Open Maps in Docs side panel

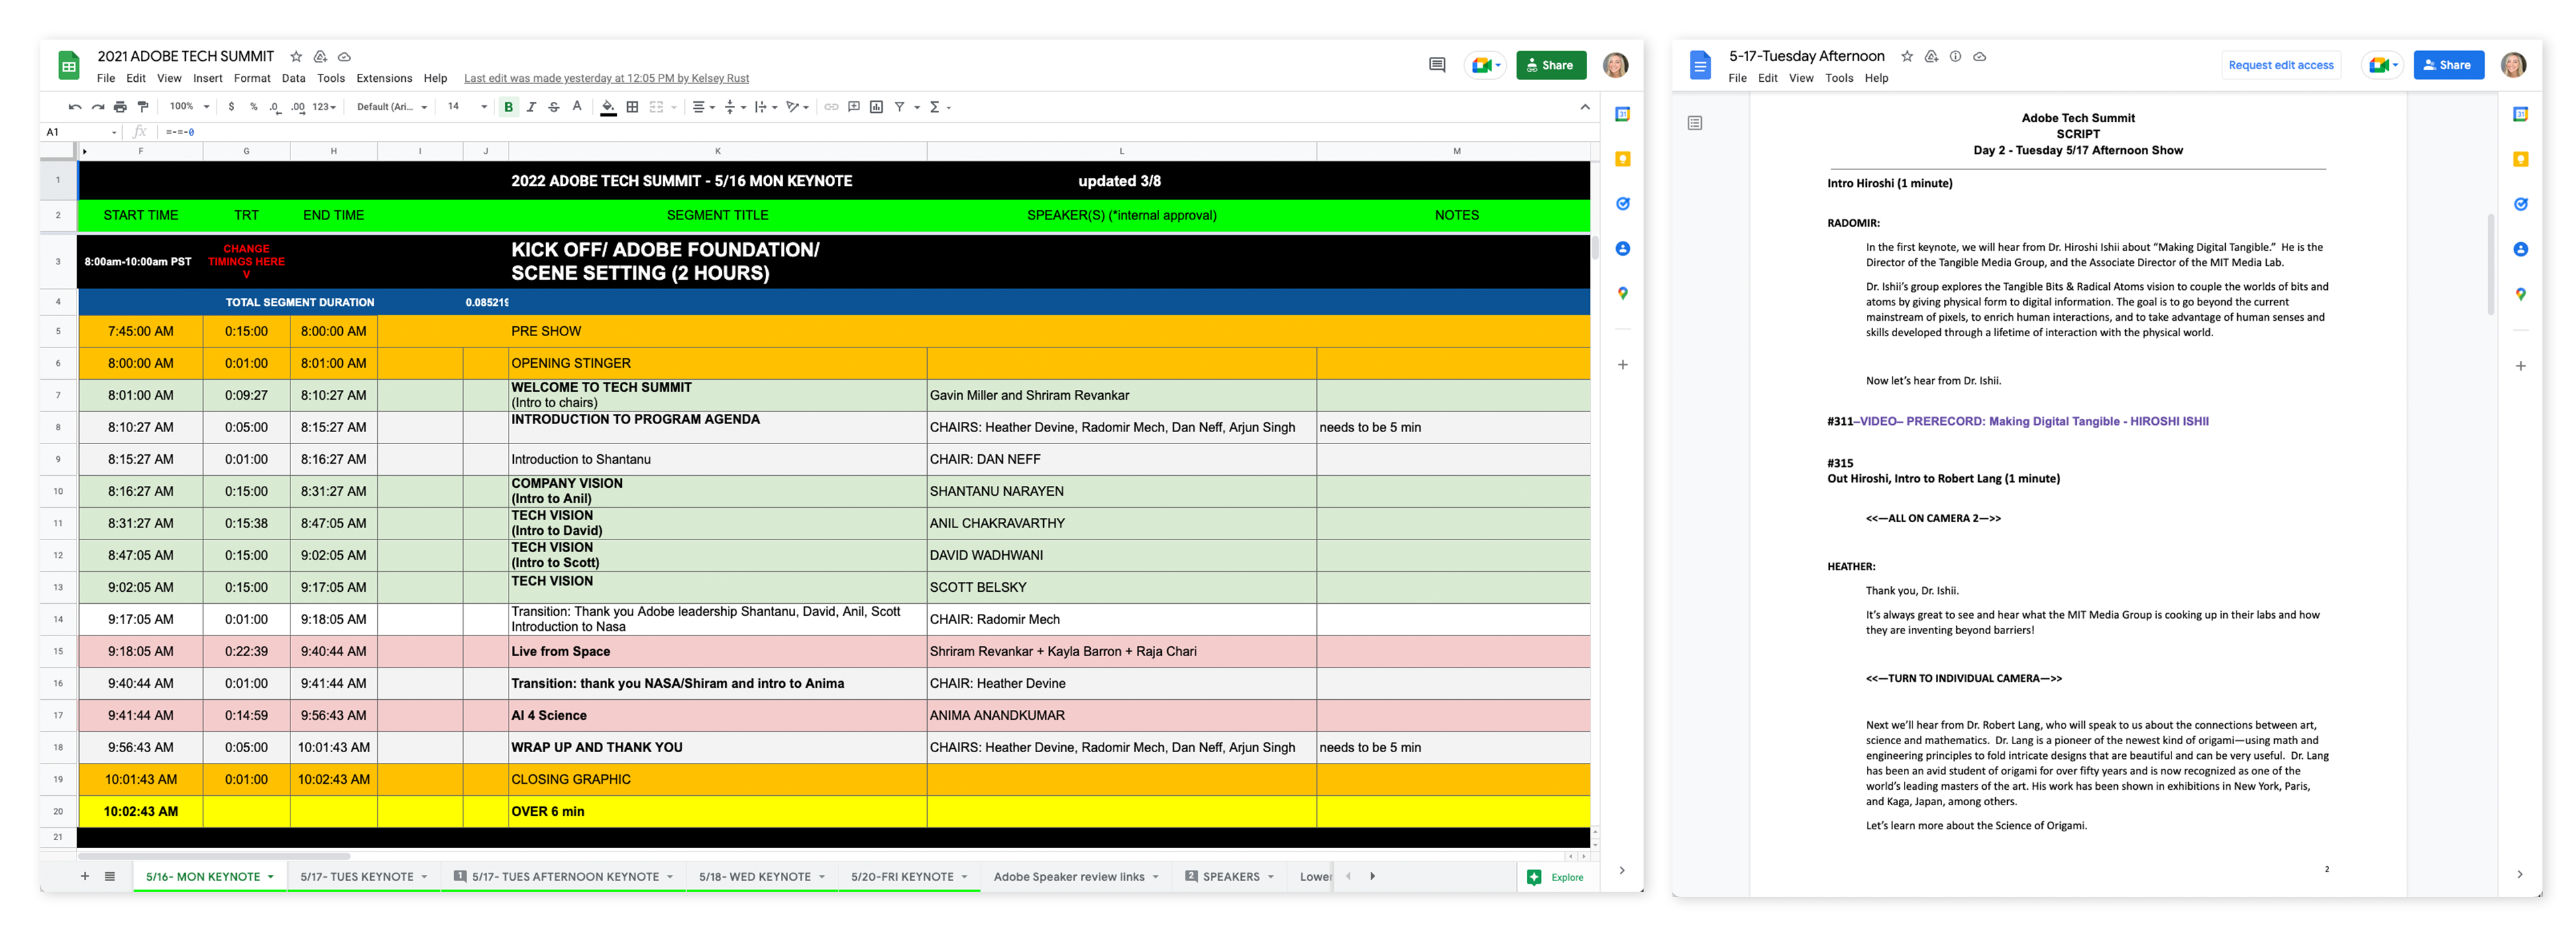2520,294
